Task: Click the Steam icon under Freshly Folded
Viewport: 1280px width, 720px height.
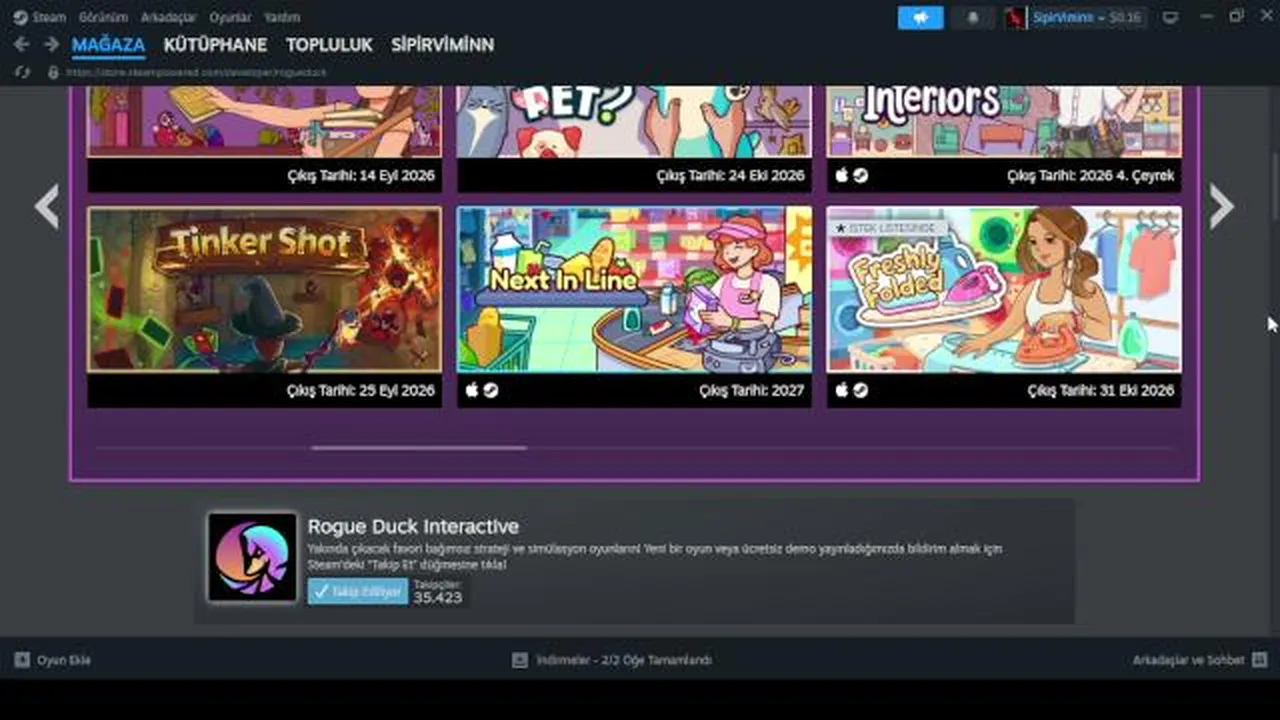Action: click(861, 390)
